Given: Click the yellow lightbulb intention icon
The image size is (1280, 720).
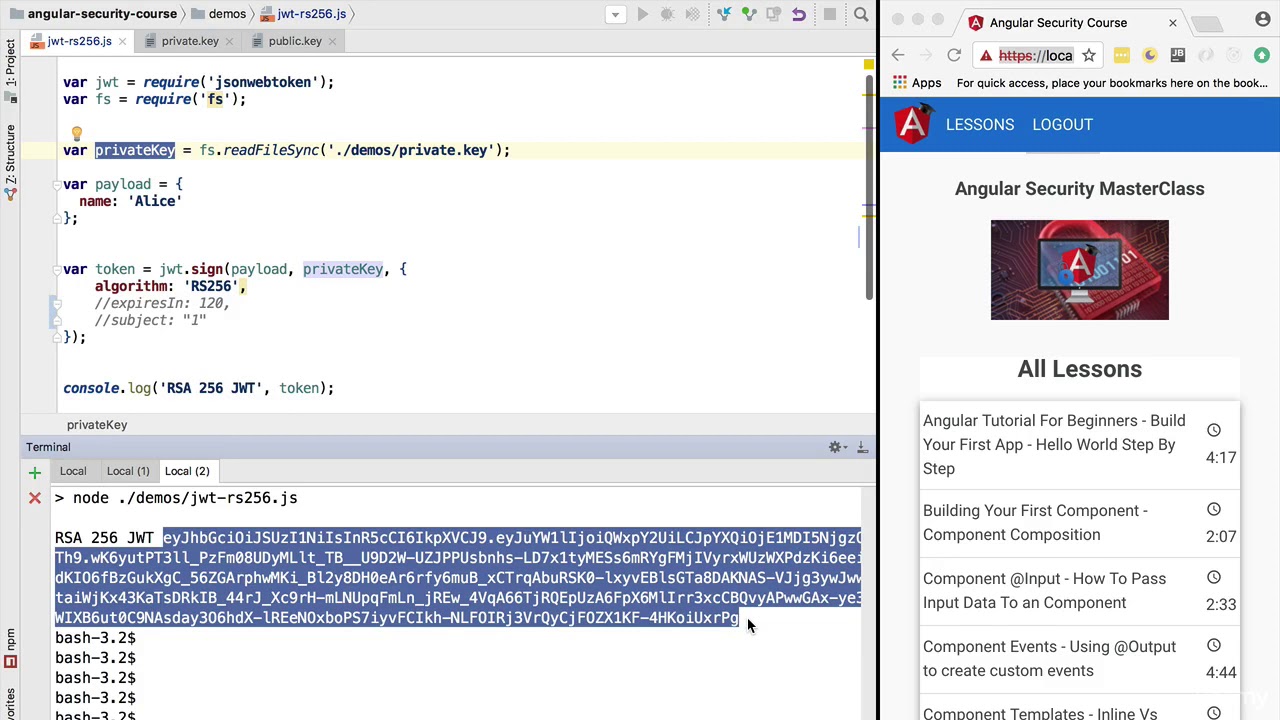Looking at the screenshot, I should tap(76, 133).
